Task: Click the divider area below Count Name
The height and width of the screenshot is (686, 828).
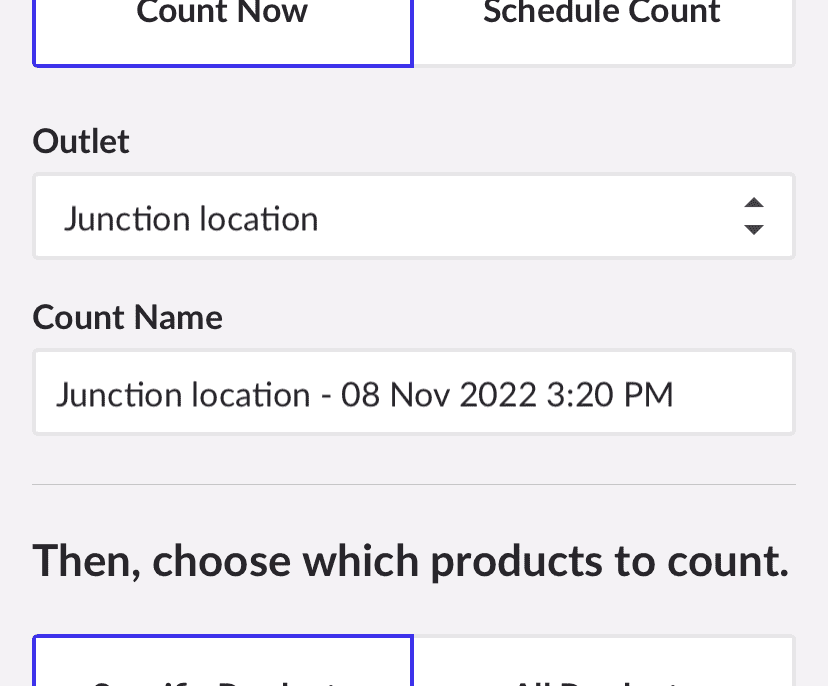Action: [414, 483]
